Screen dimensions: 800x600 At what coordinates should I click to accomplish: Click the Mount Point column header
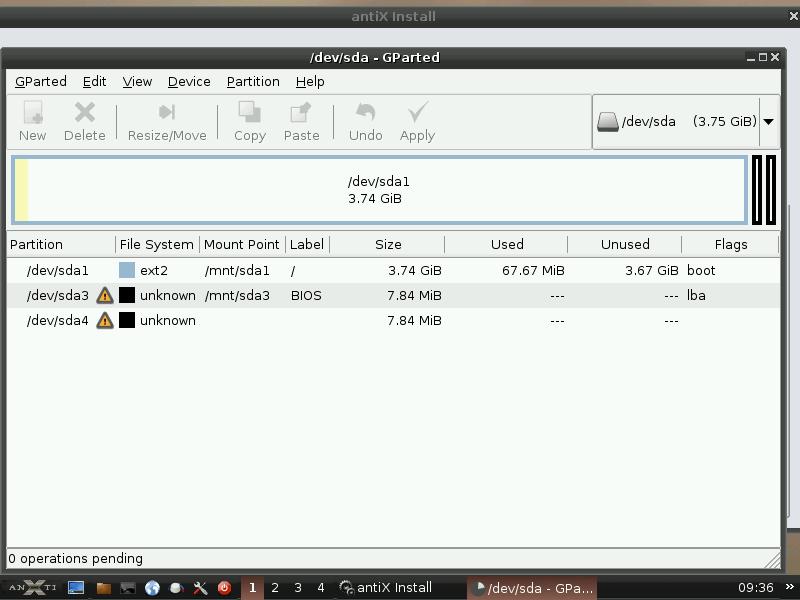[242, 244]
